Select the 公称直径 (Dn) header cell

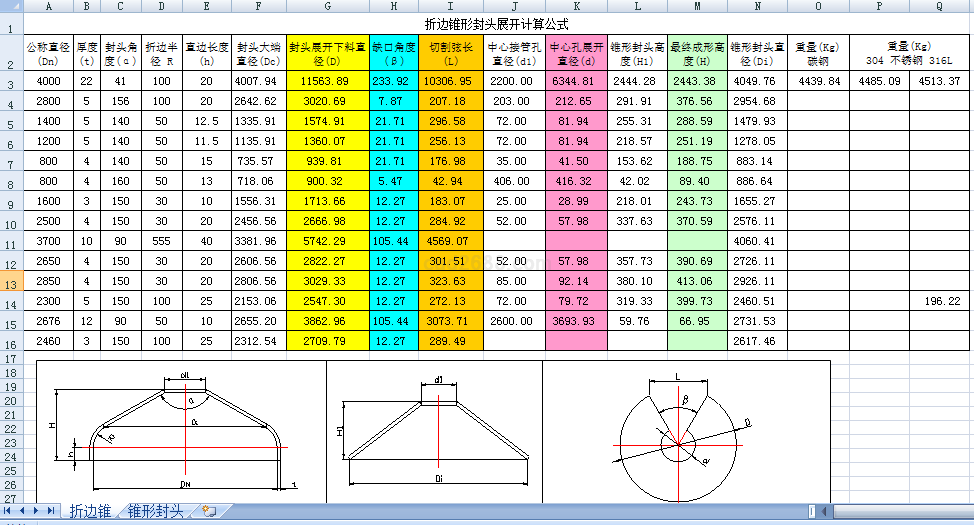48,53
